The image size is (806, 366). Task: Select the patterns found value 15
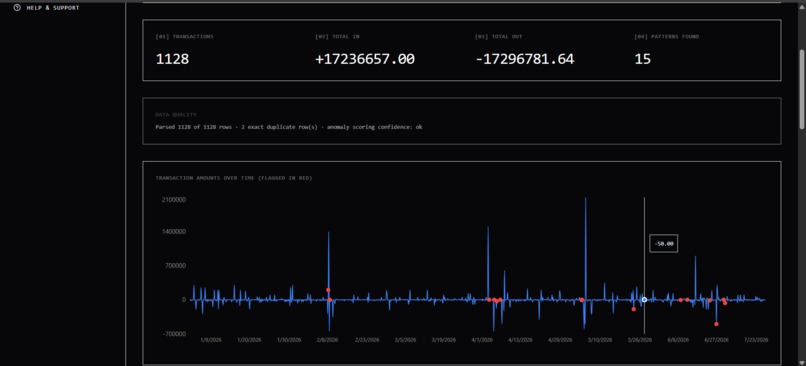643,59
